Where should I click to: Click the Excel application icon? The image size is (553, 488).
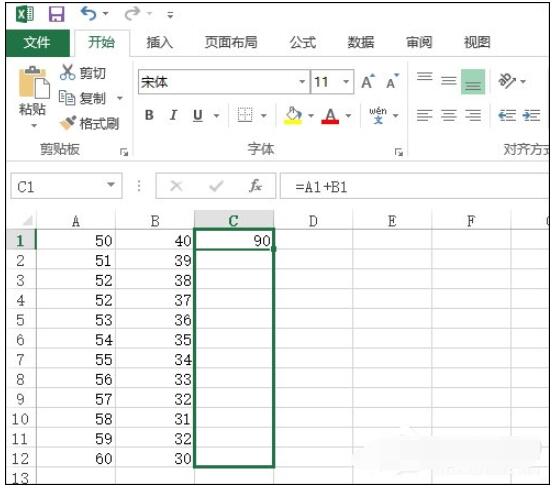(x=25, y=14)
